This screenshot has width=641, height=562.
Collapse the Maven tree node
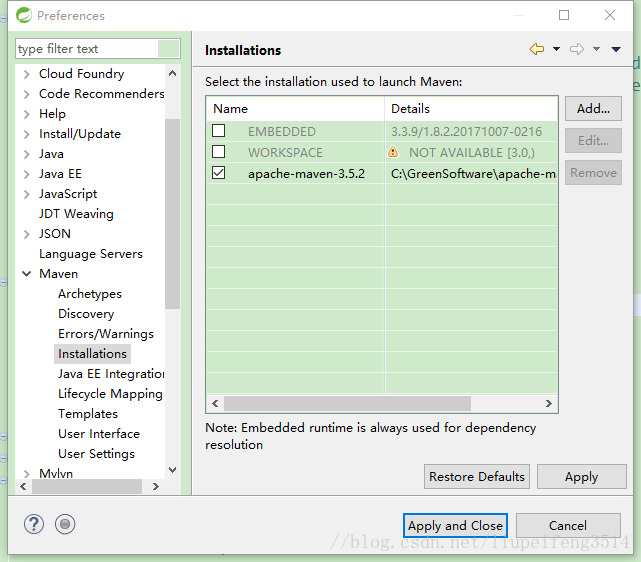pyautogui.click(x=27, y=274)
